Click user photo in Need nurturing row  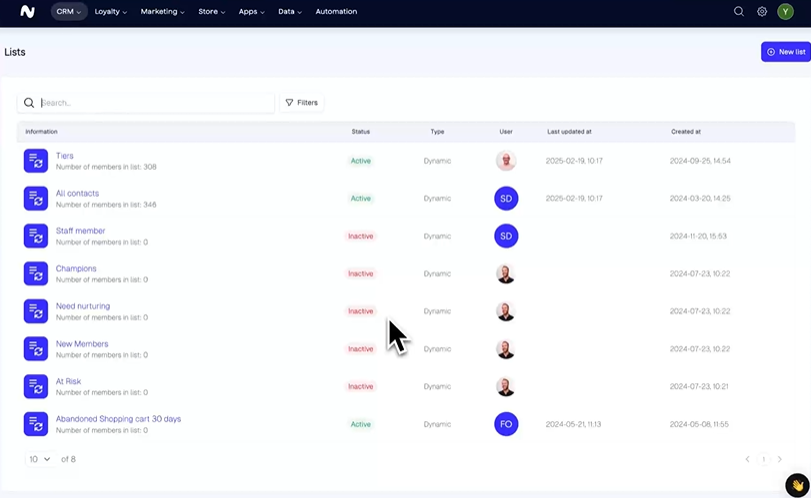click(506, 311)
